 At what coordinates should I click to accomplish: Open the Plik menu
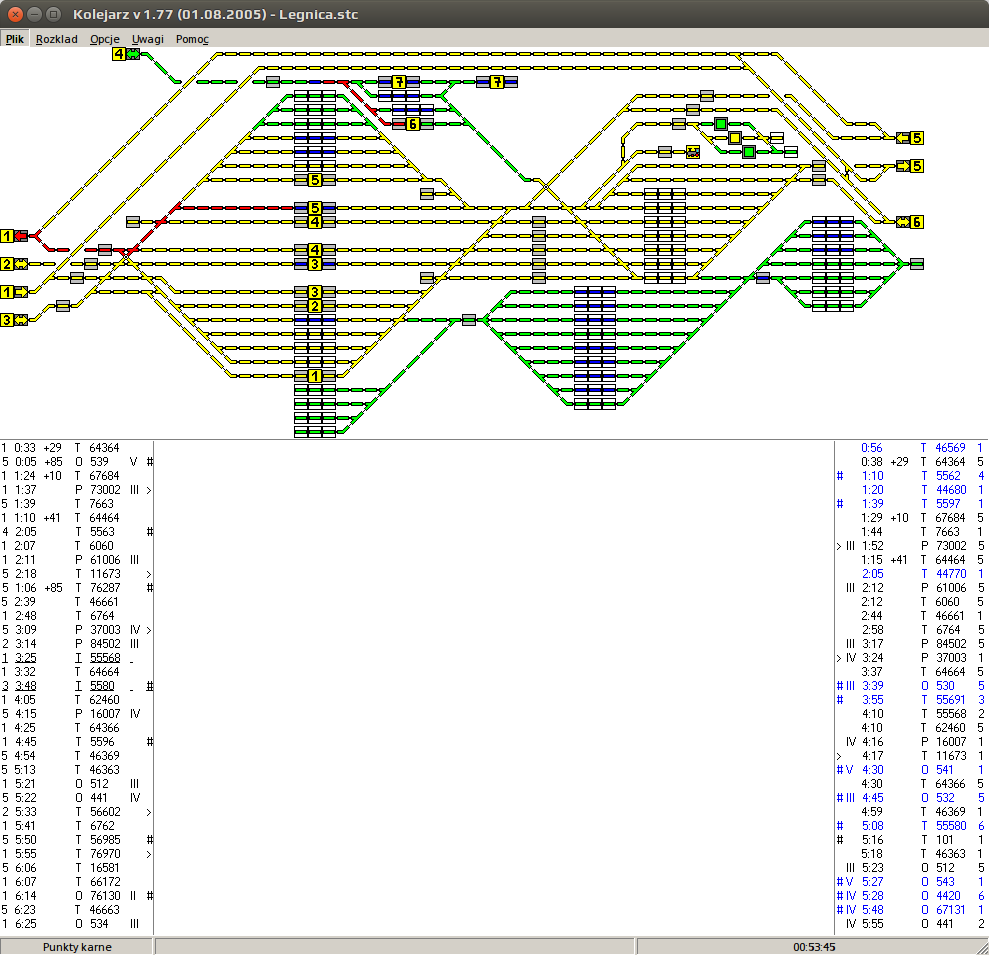pos(15,39)
